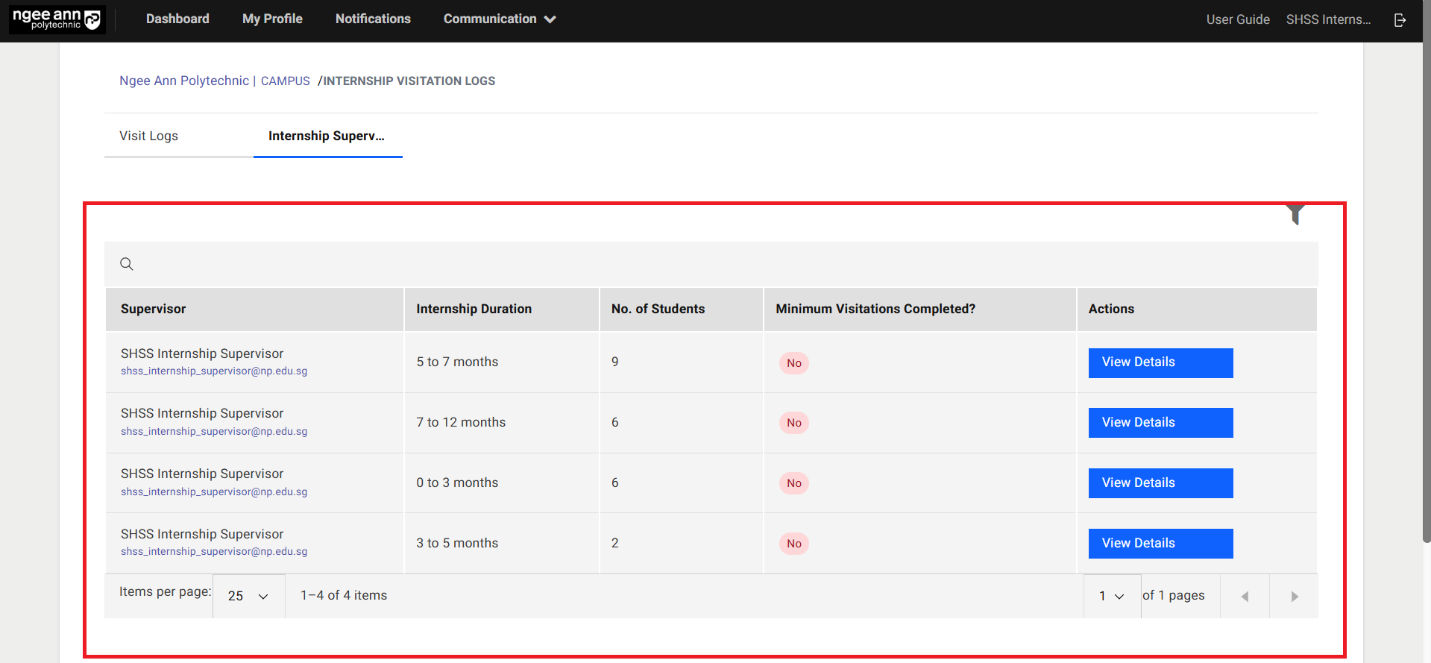
Task: Click the filter funnel icon
Action: pyautogui.click(x=1295, y=214)
